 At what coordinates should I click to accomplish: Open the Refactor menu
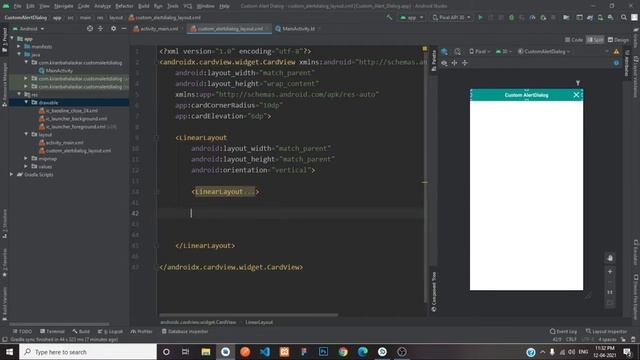124,6
